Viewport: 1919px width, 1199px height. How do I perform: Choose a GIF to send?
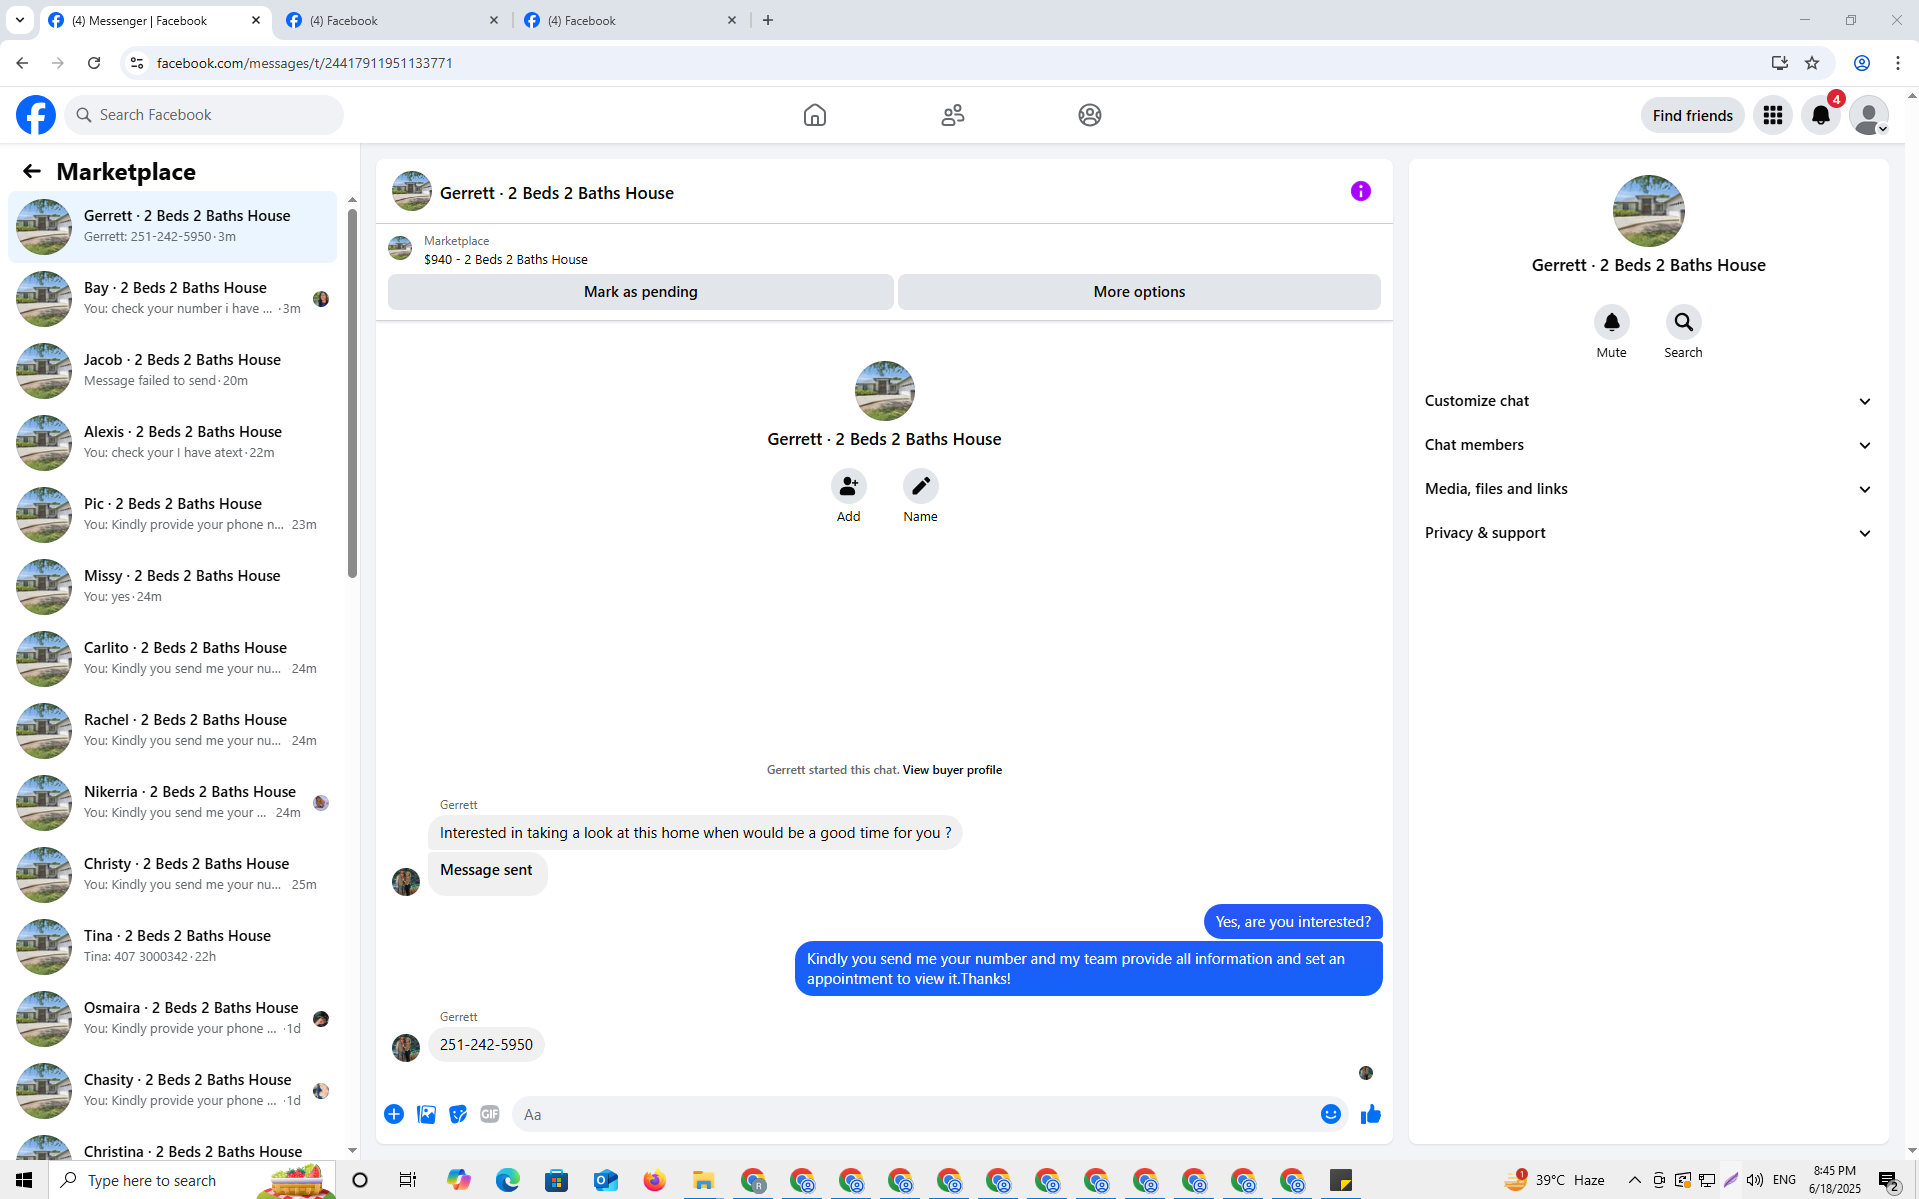pyautogui.click(x=490, y=1114)
